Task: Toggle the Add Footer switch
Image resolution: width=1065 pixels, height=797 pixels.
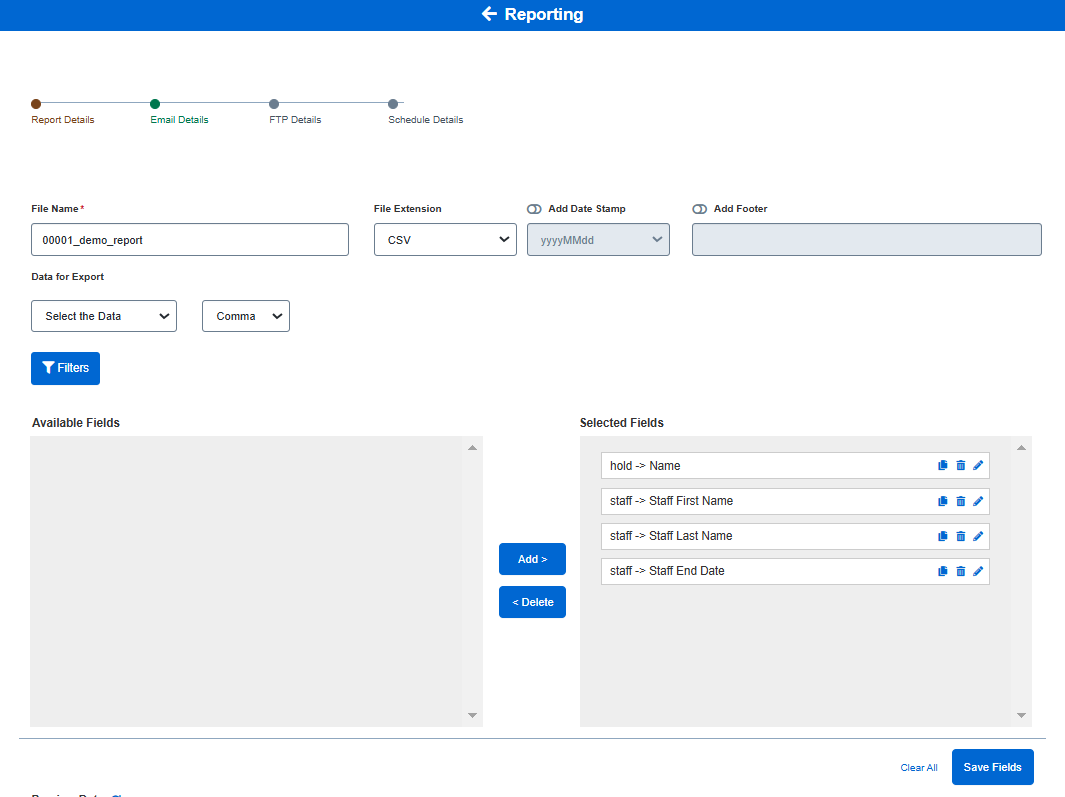Action: tap(700, 209)
